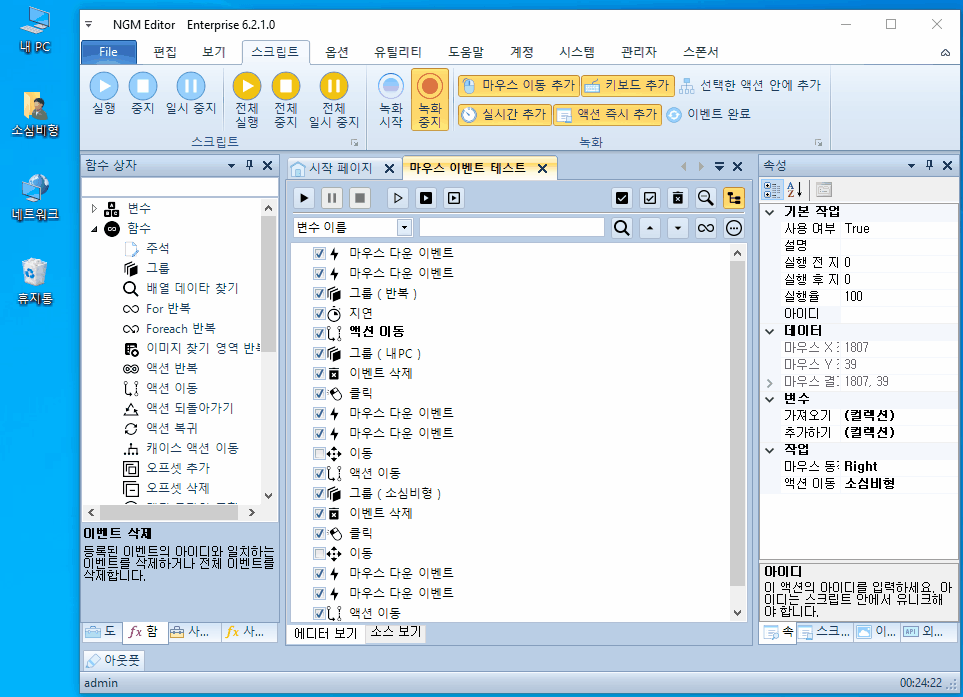Click the blue 일시 중지 (pause) button
The image size is (963, 697).
click(x=190, y=93)
